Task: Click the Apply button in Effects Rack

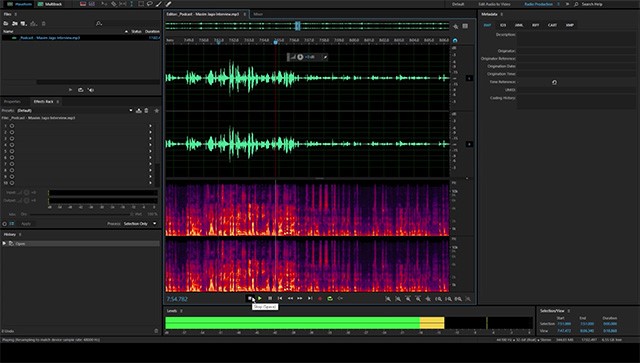Action: pos(26,224)
